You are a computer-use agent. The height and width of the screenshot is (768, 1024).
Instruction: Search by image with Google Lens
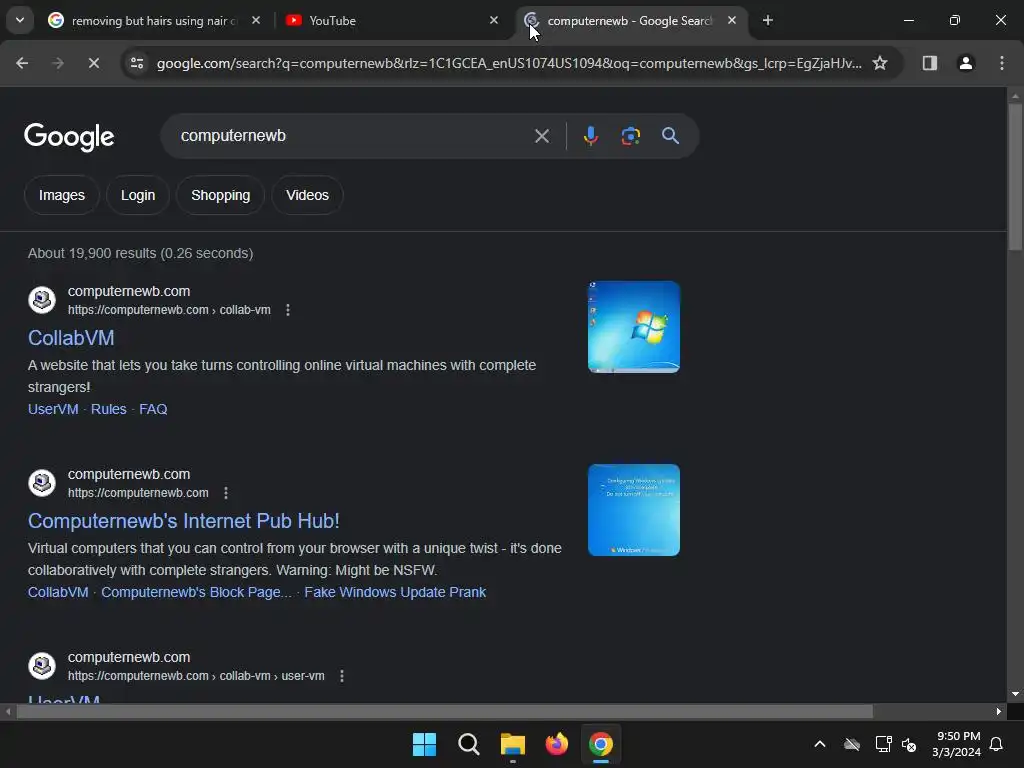coord(630,136)
